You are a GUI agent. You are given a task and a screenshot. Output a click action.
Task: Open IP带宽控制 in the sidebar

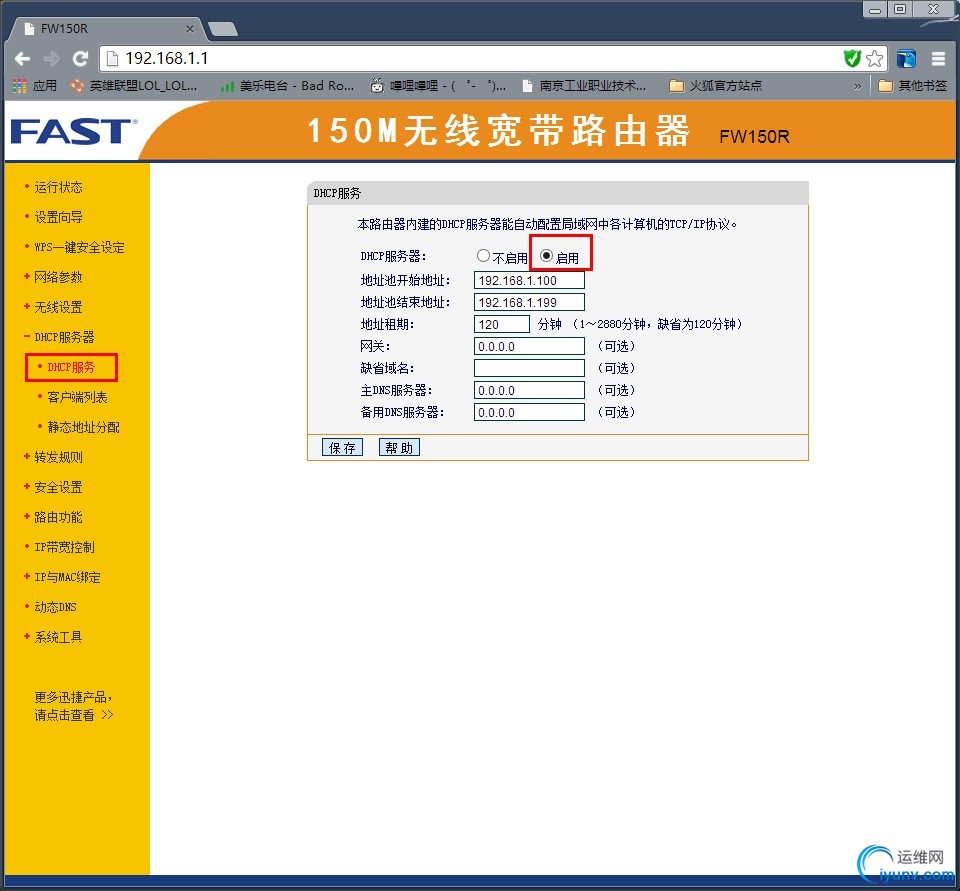point(64,547)
